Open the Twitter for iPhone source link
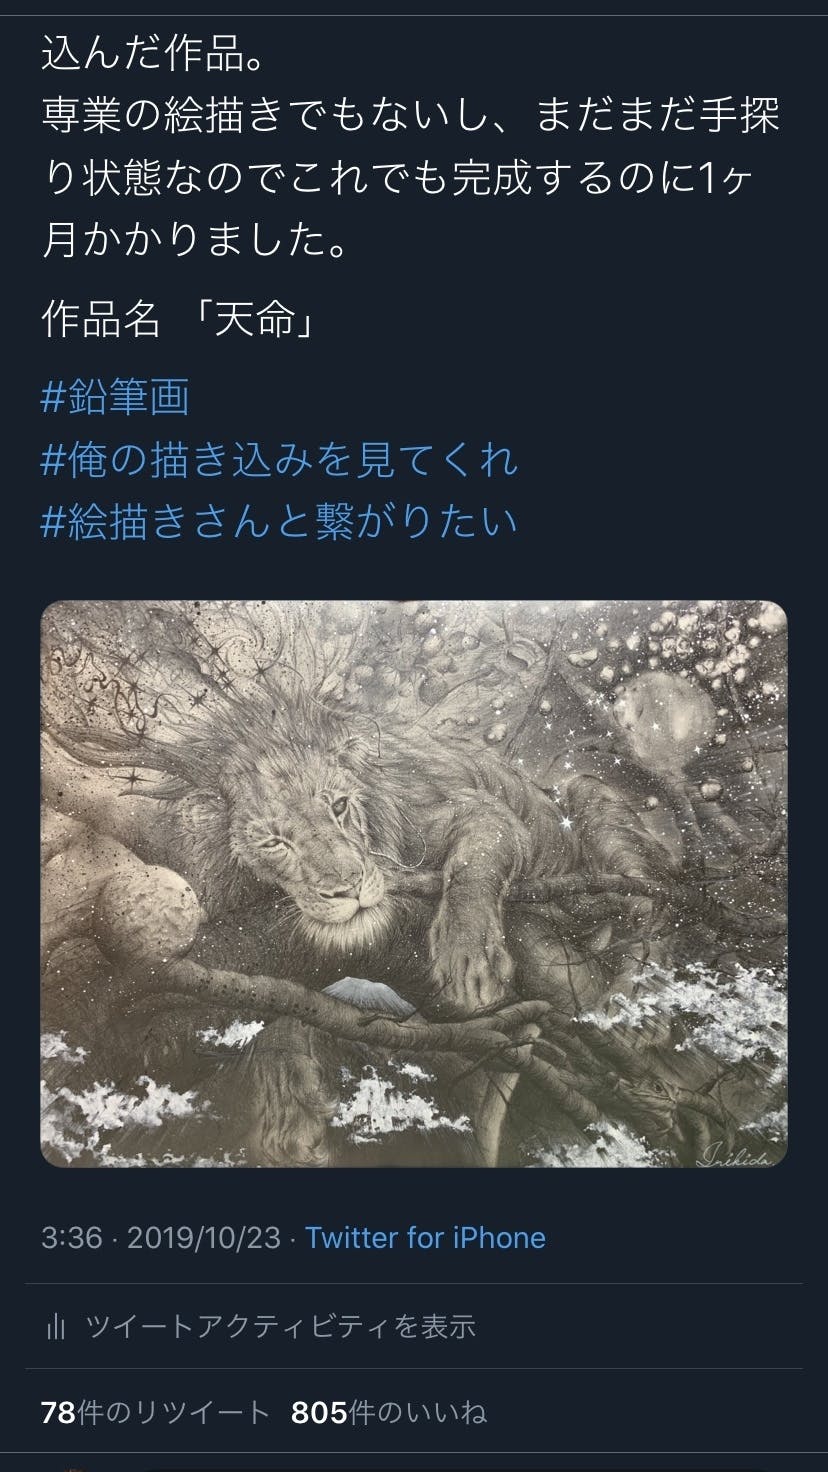Screen dimensions: 828x1472 pos(426,1238)
